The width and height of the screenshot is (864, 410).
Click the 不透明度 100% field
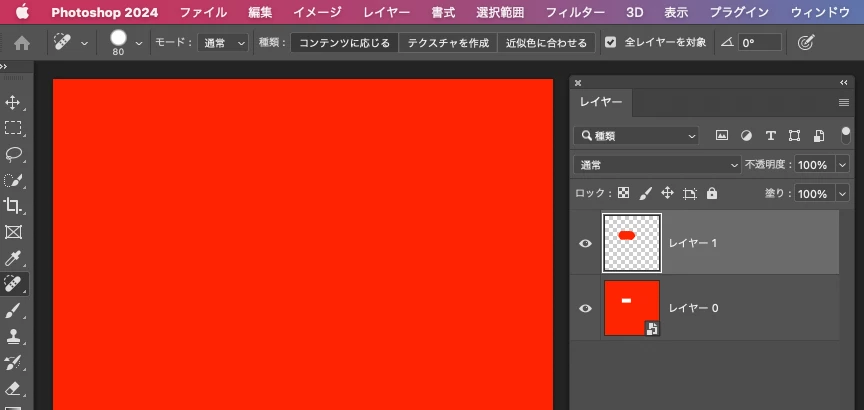coord(815,165)
